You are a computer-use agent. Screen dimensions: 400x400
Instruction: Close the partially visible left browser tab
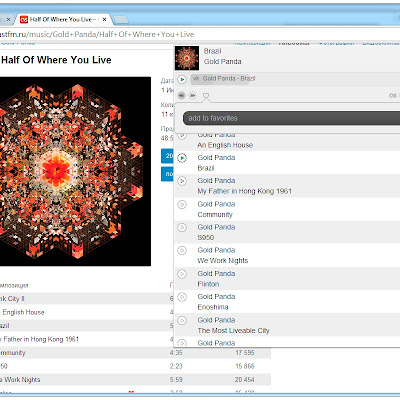tap(8, 20)
